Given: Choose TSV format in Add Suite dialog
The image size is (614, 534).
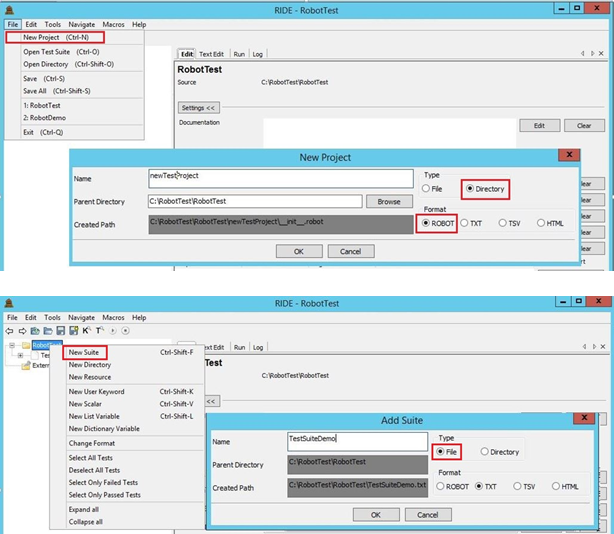Looking at the screenshot, I should pyautogui.click(x=524, y=486).
